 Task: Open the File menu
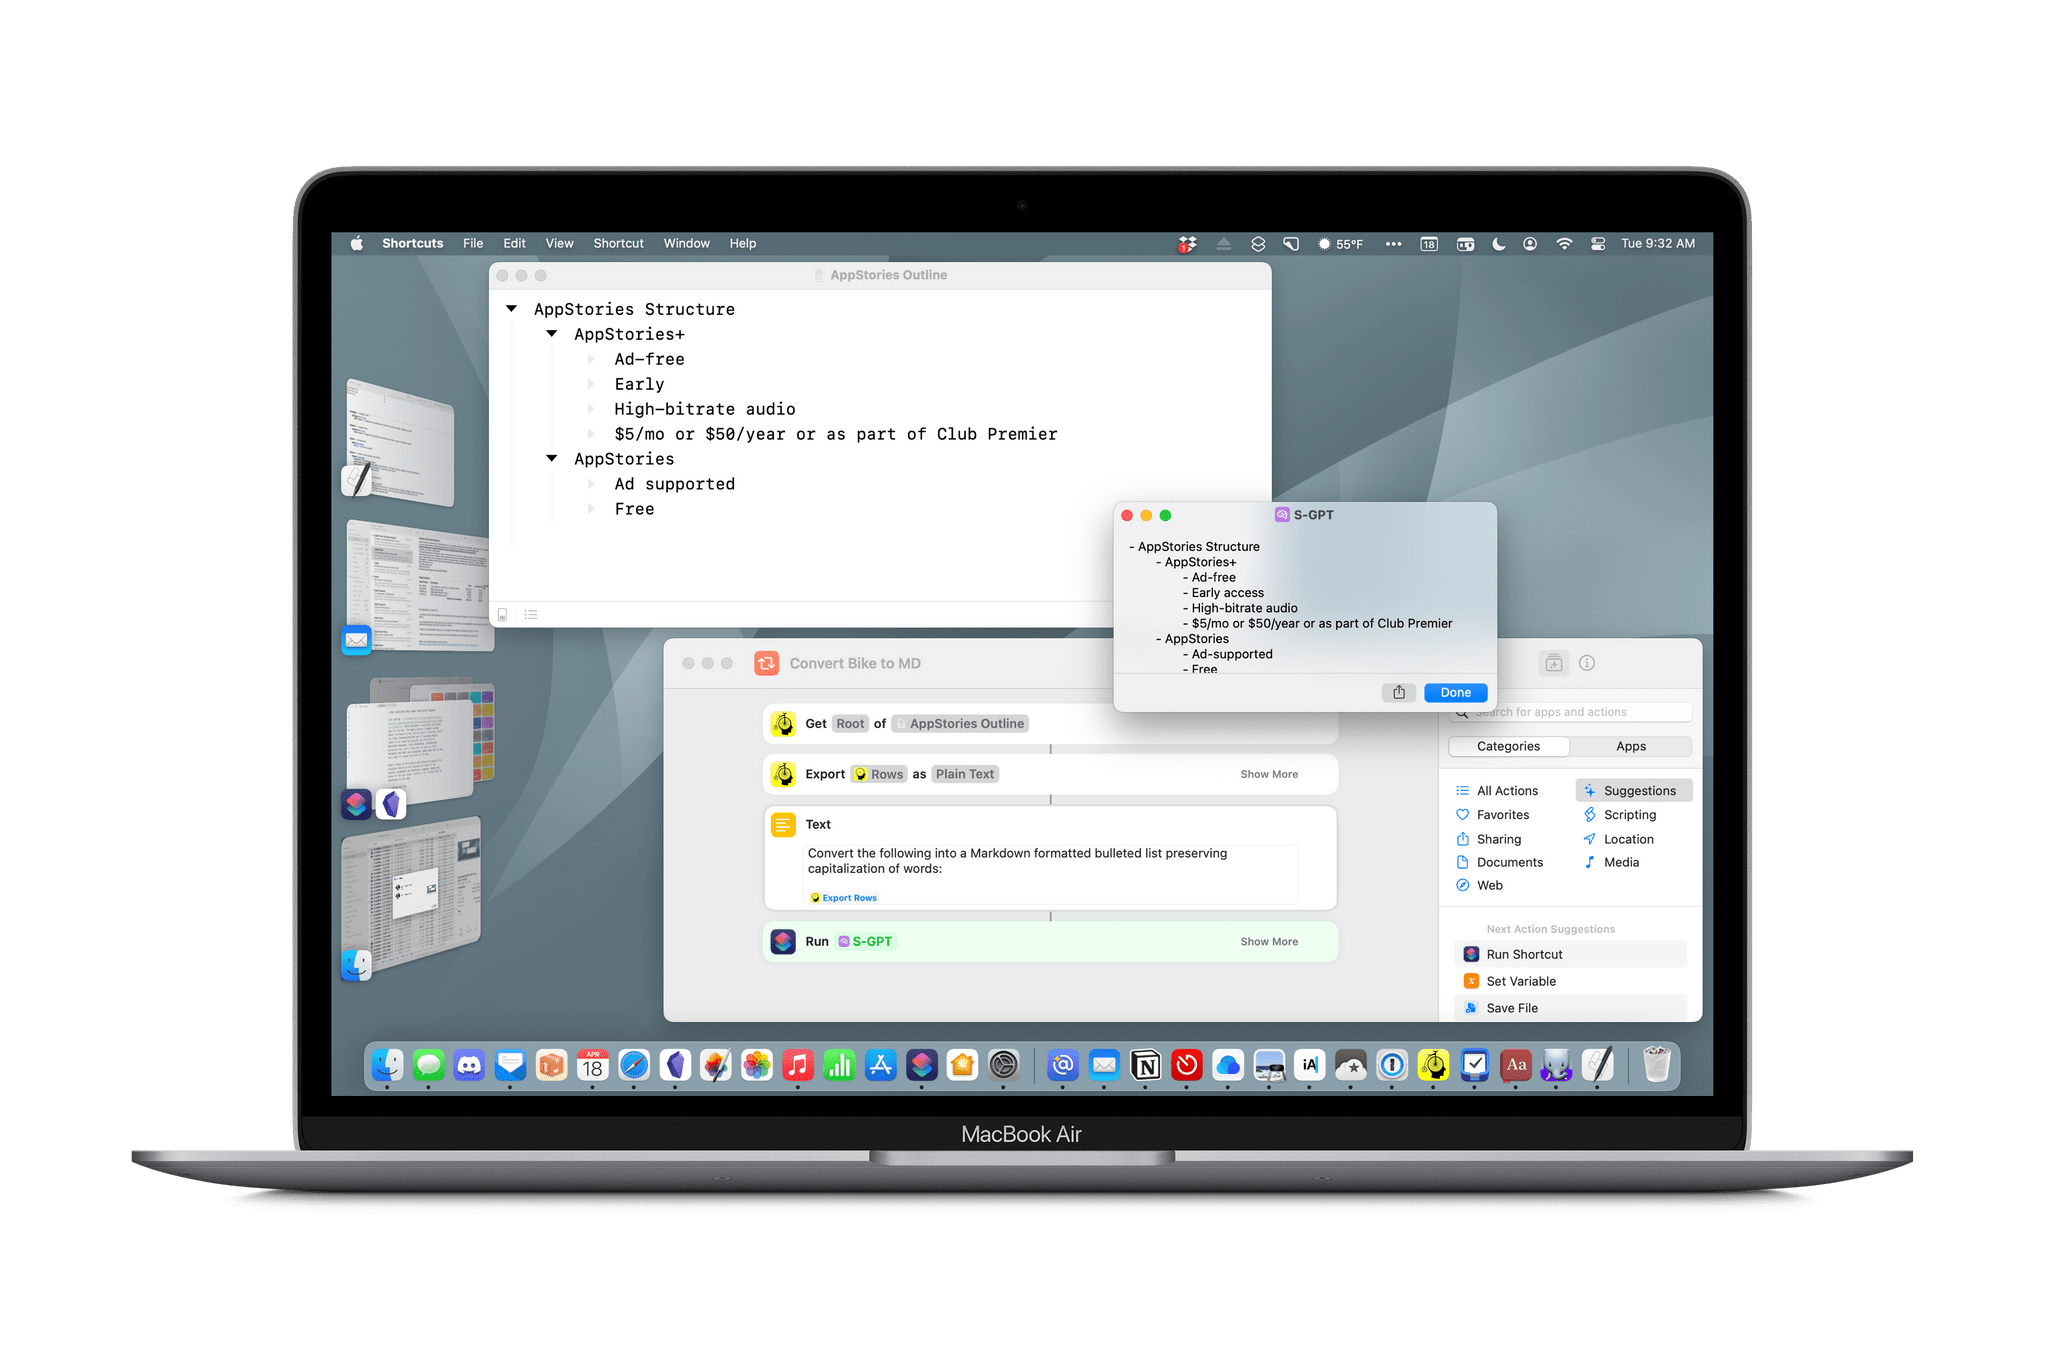(x=473, y=243)
